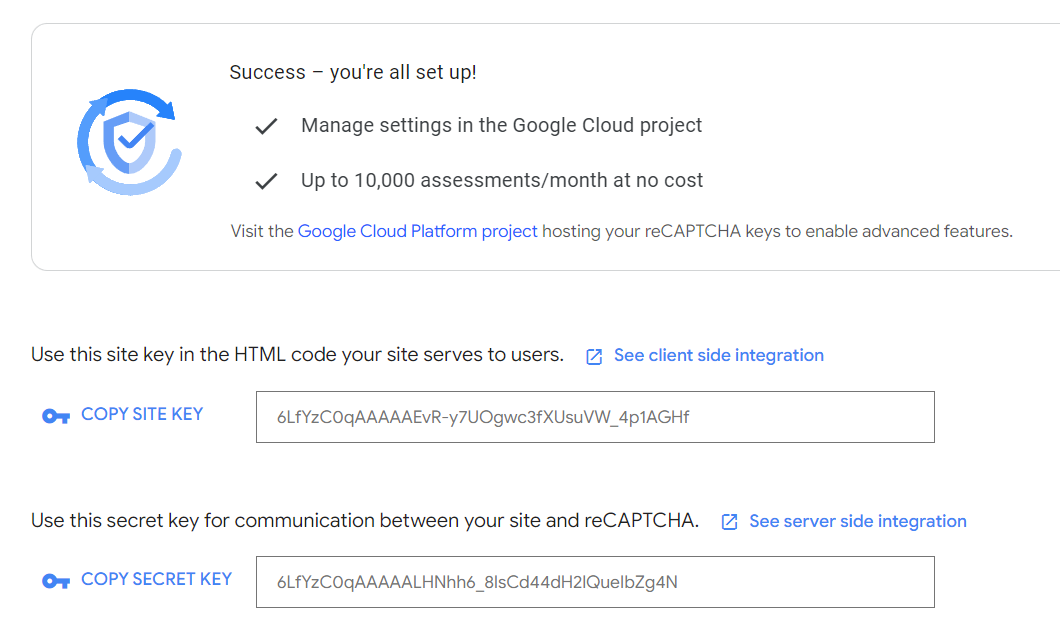Screen dimensions: 1060x634
Task: Click checkmark next to 10,000 assessments line
Action: tap(266, 181)
